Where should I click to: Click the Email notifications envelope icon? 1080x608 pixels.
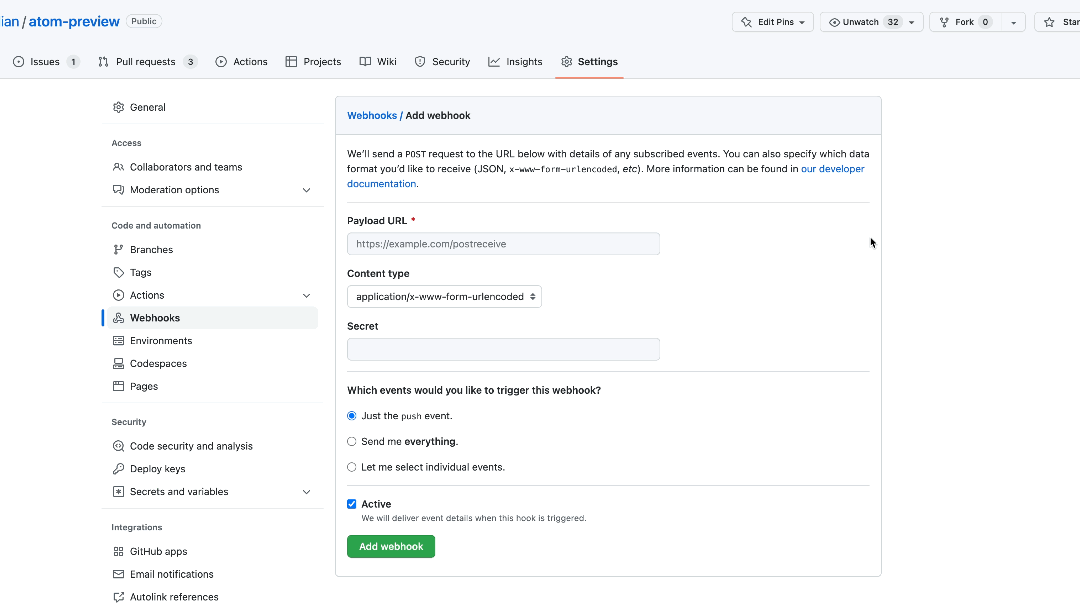click(x=118, y=574)
